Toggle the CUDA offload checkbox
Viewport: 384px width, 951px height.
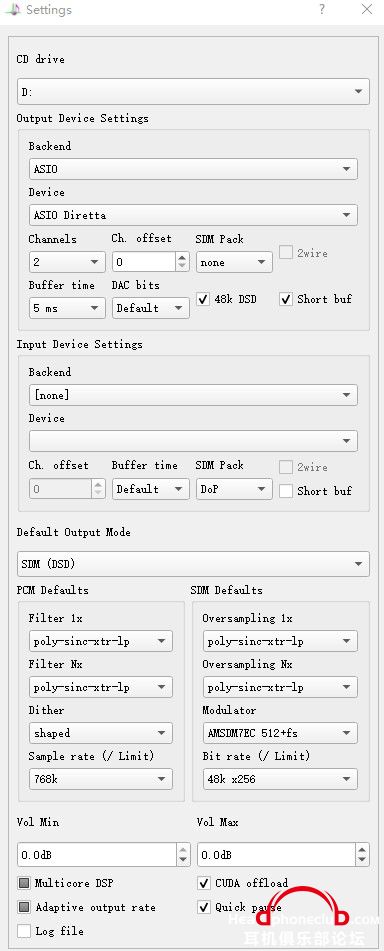pyautogui.click(x=204, y=883)
